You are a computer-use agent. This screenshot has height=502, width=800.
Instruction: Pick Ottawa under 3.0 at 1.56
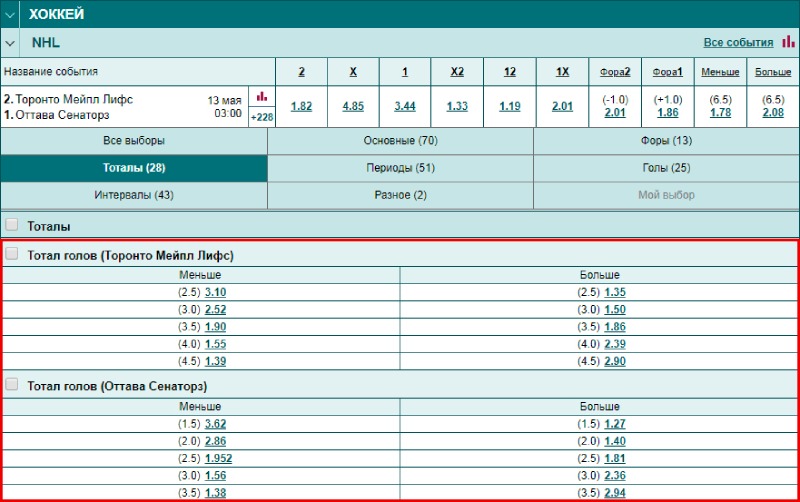[x=215, y=475]
